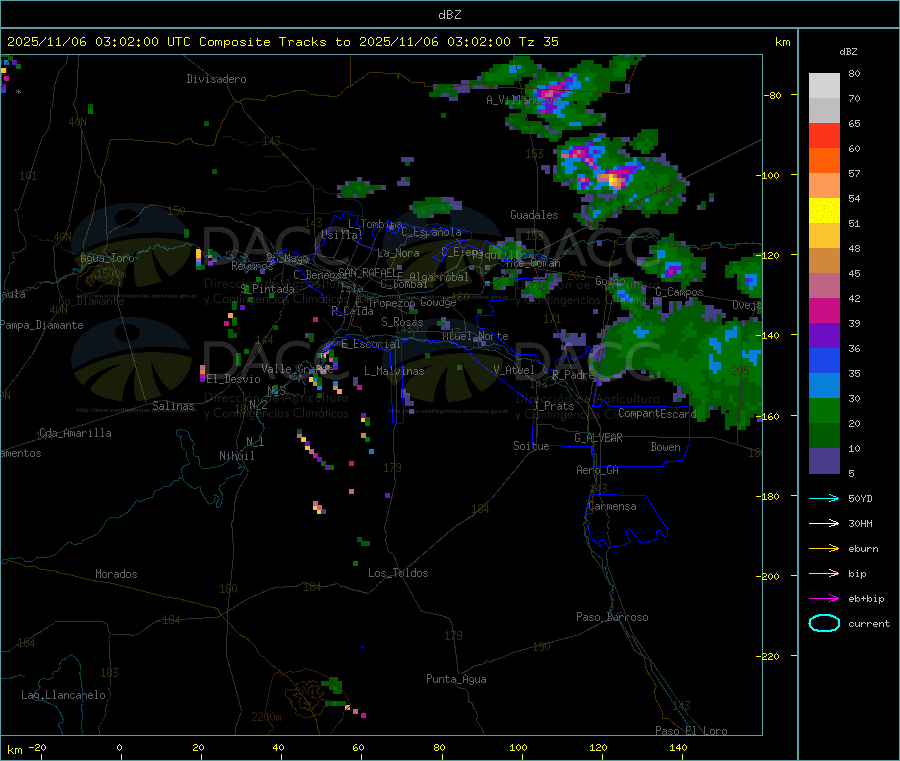Click the Cda_Amarilla label
The image size is (900, 761).
pyautogui.click(x=75, y=433)
